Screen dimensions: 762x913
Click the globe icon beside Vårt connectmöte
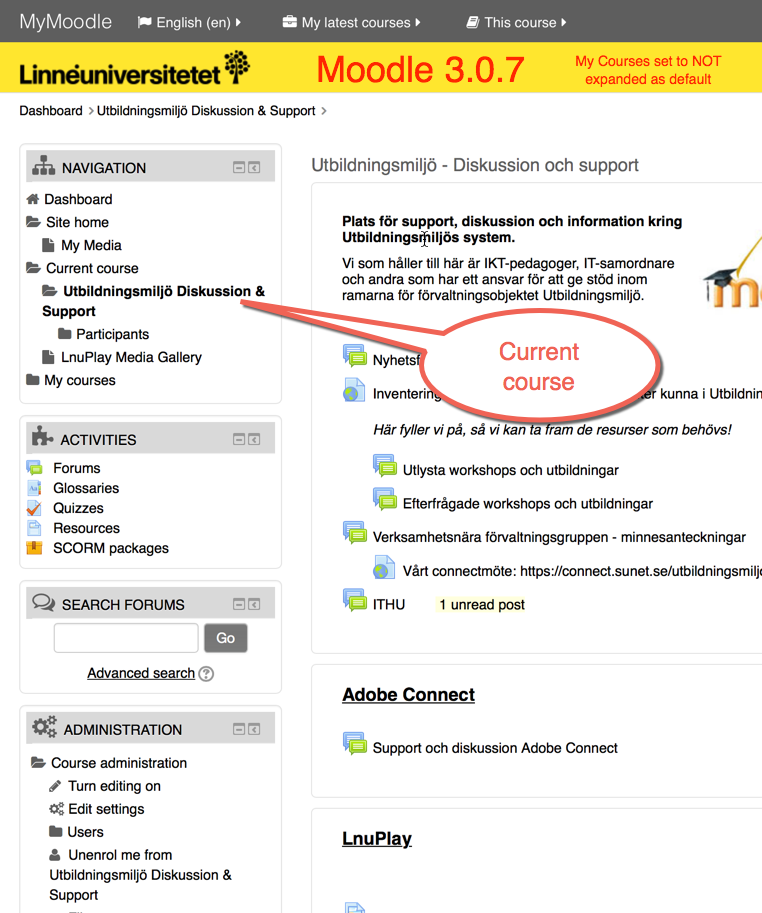click(384, 567)
